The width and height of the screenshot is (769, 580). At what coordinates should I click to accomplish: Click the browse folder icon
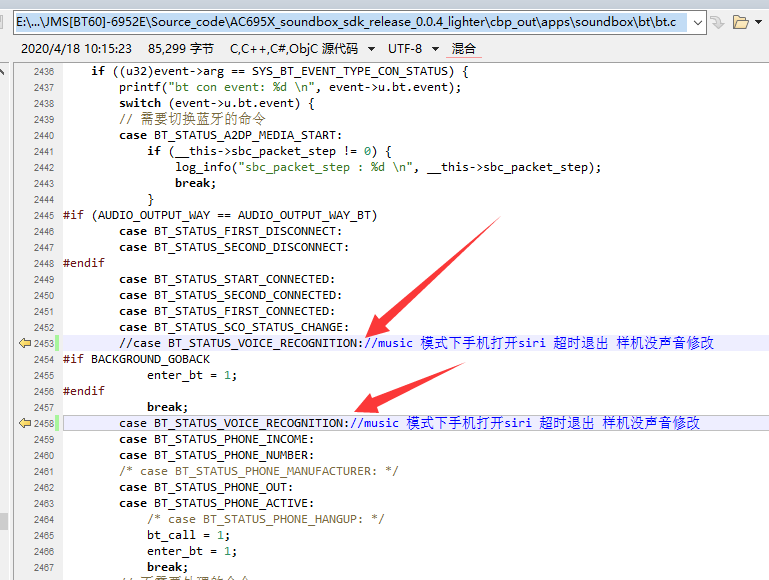point(740,23)
